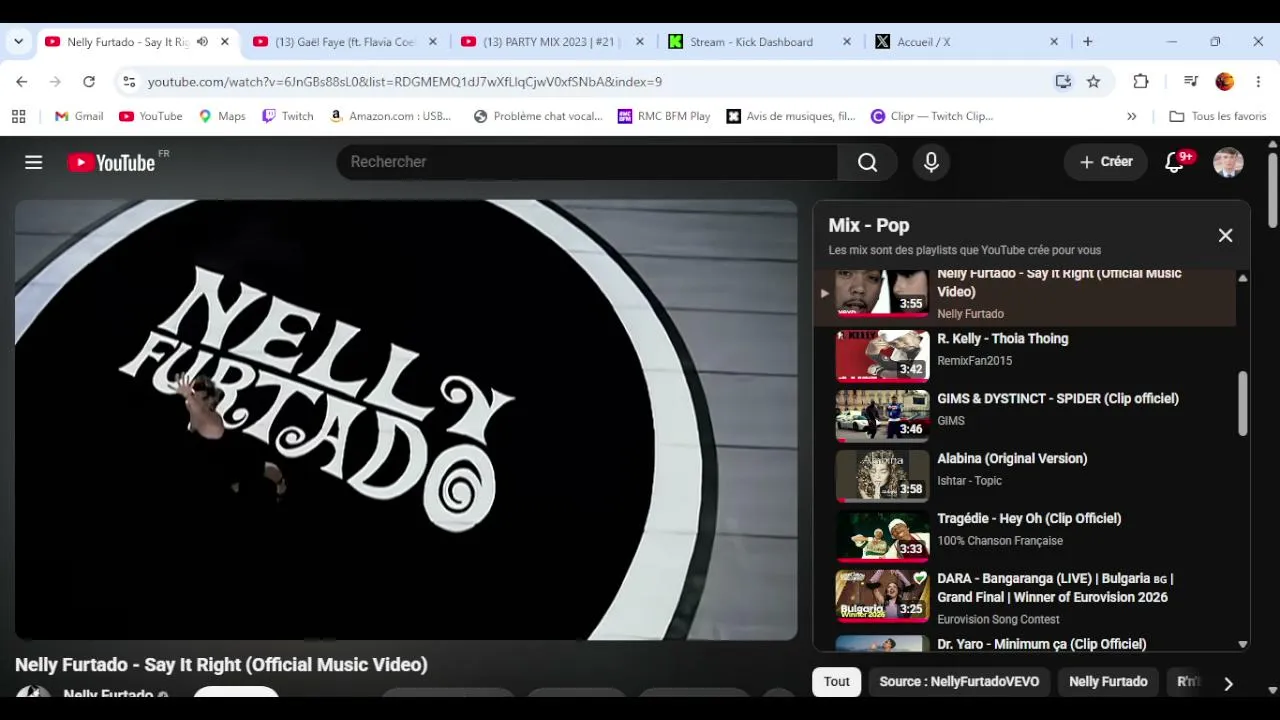Open the Chrome profile avatar
The width and height of the screenshot is (1280, 720).
coord(1224,82)
